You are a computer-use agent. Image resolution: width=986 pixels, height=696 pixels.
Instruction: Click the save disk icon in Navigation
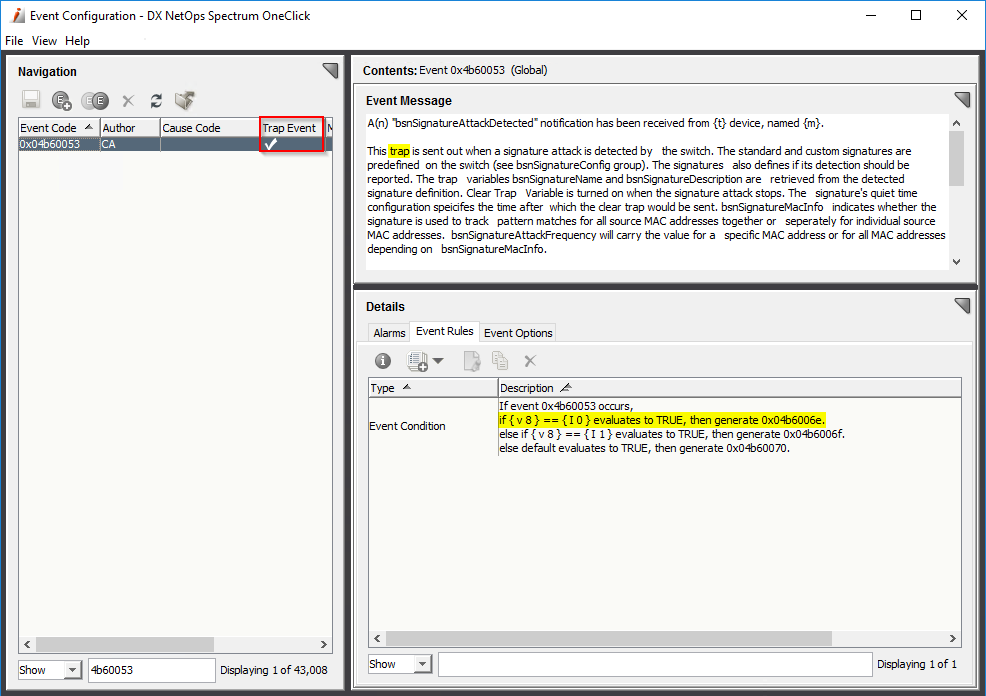point(31,101)
